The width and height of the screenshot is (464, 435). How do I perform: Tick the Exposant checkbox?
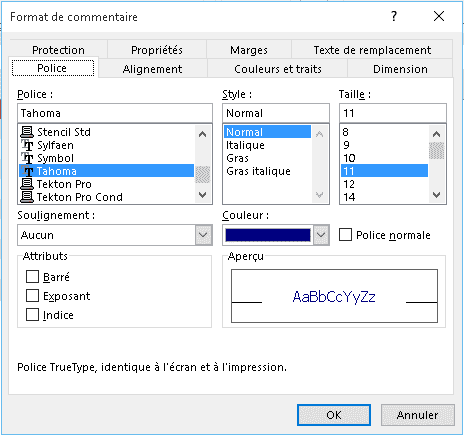32,296
